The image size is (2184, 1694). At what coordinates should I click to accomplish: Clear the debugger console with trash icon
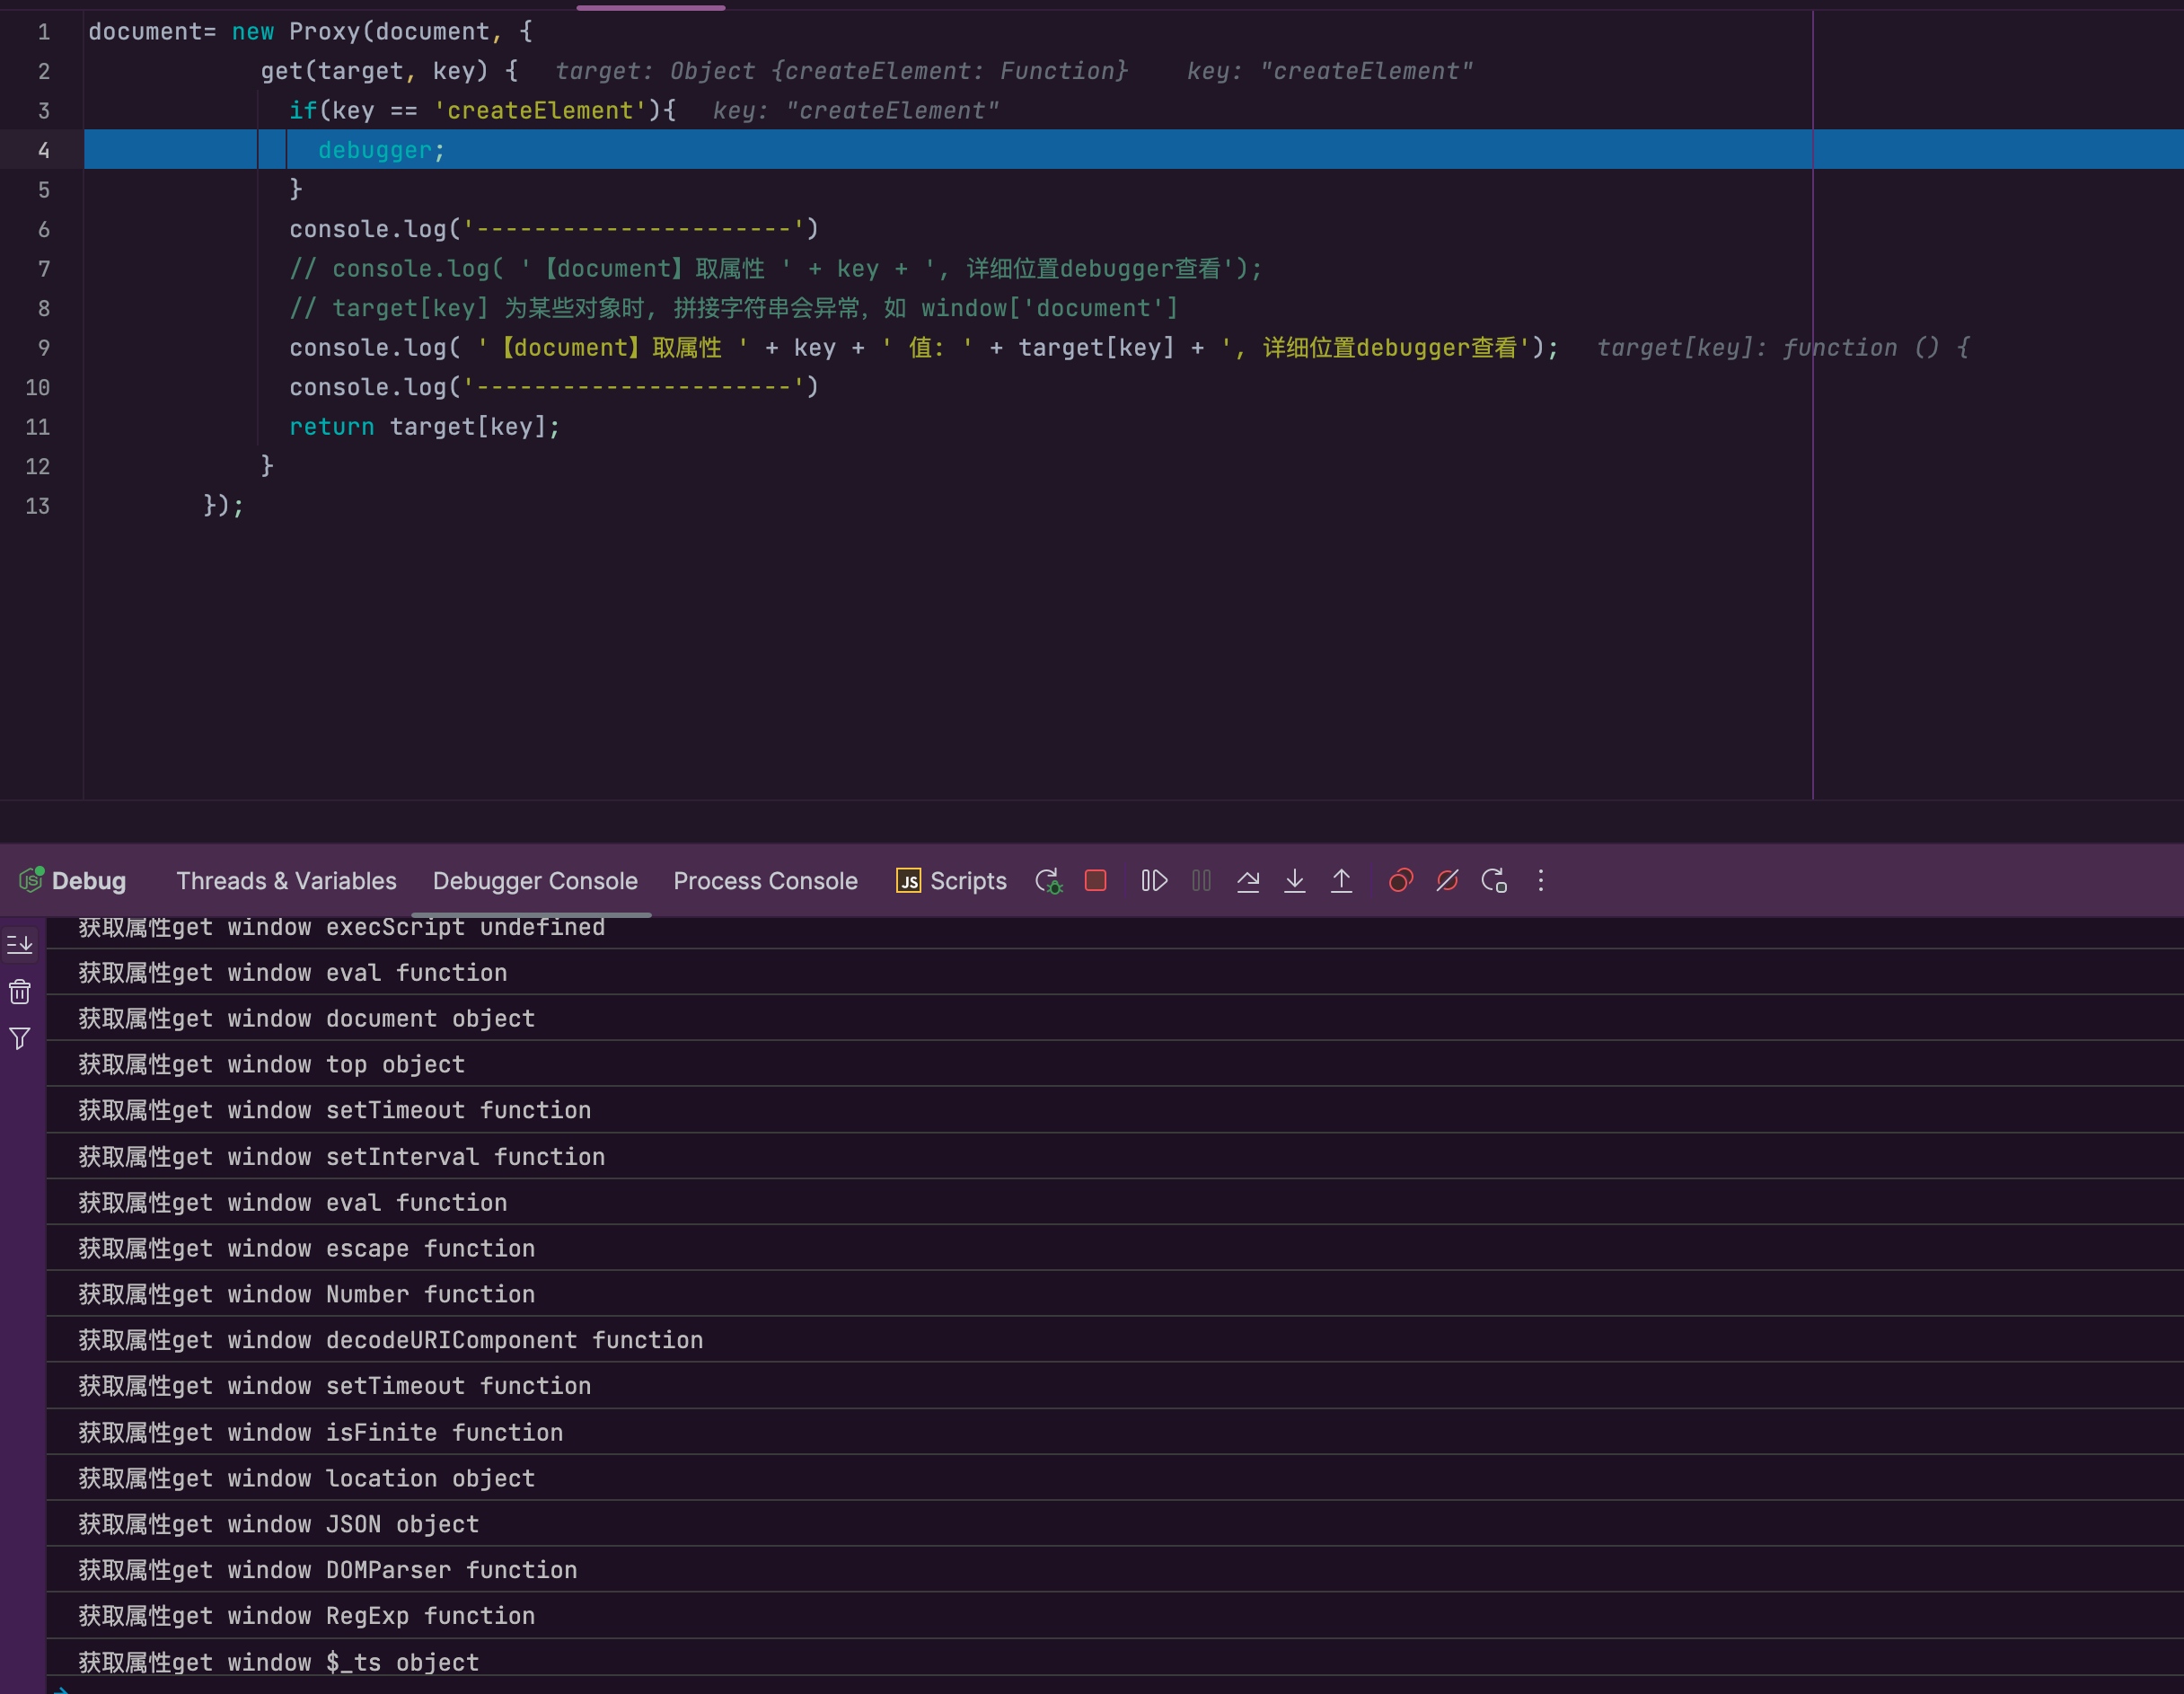point(20,992)
